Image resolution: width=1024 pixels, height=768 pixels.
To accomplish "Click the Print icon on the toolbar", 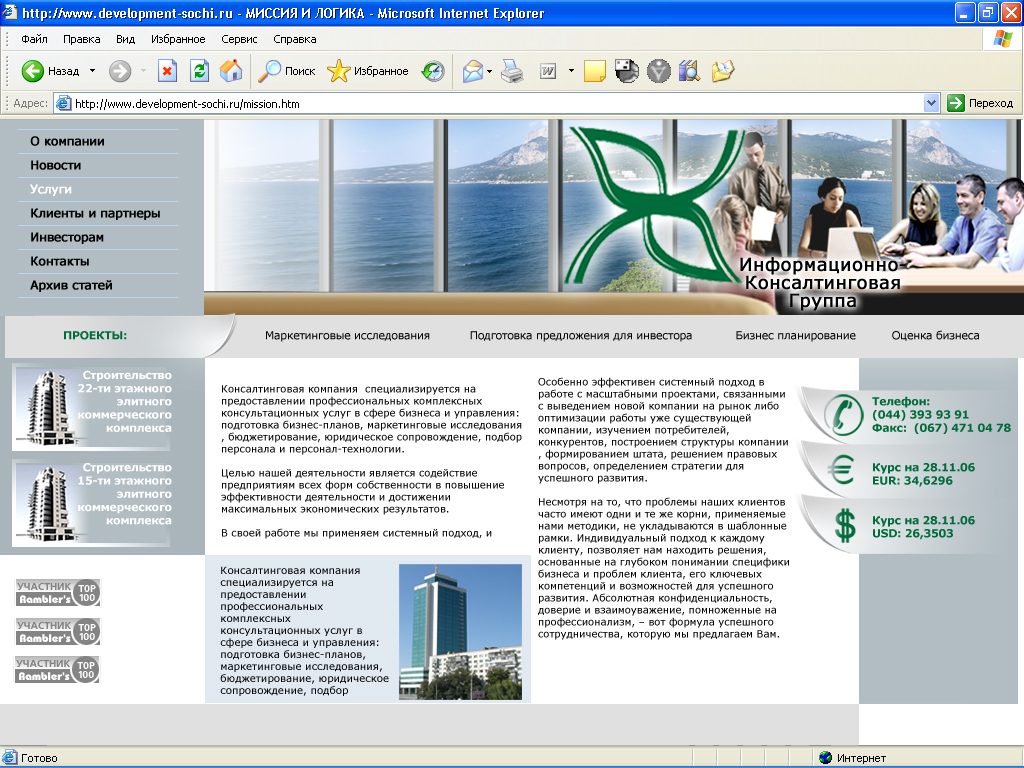I will pos(512,71).
